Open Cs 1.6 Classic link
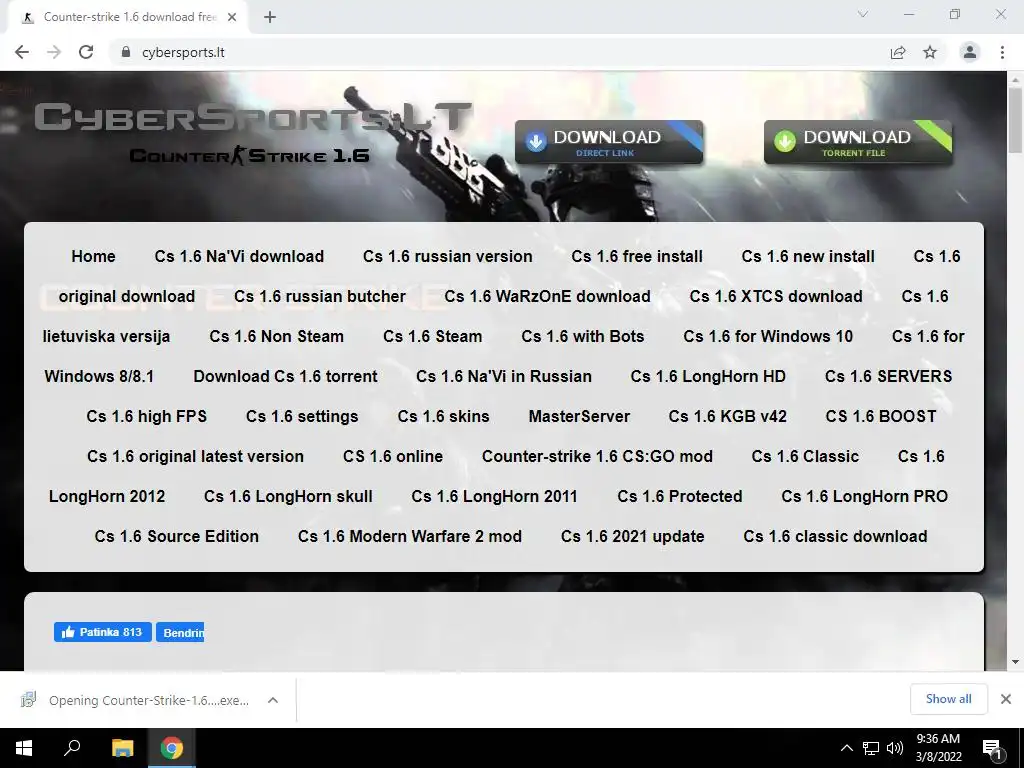Viewport: 1024px width, 768px height. pos(805,456)
